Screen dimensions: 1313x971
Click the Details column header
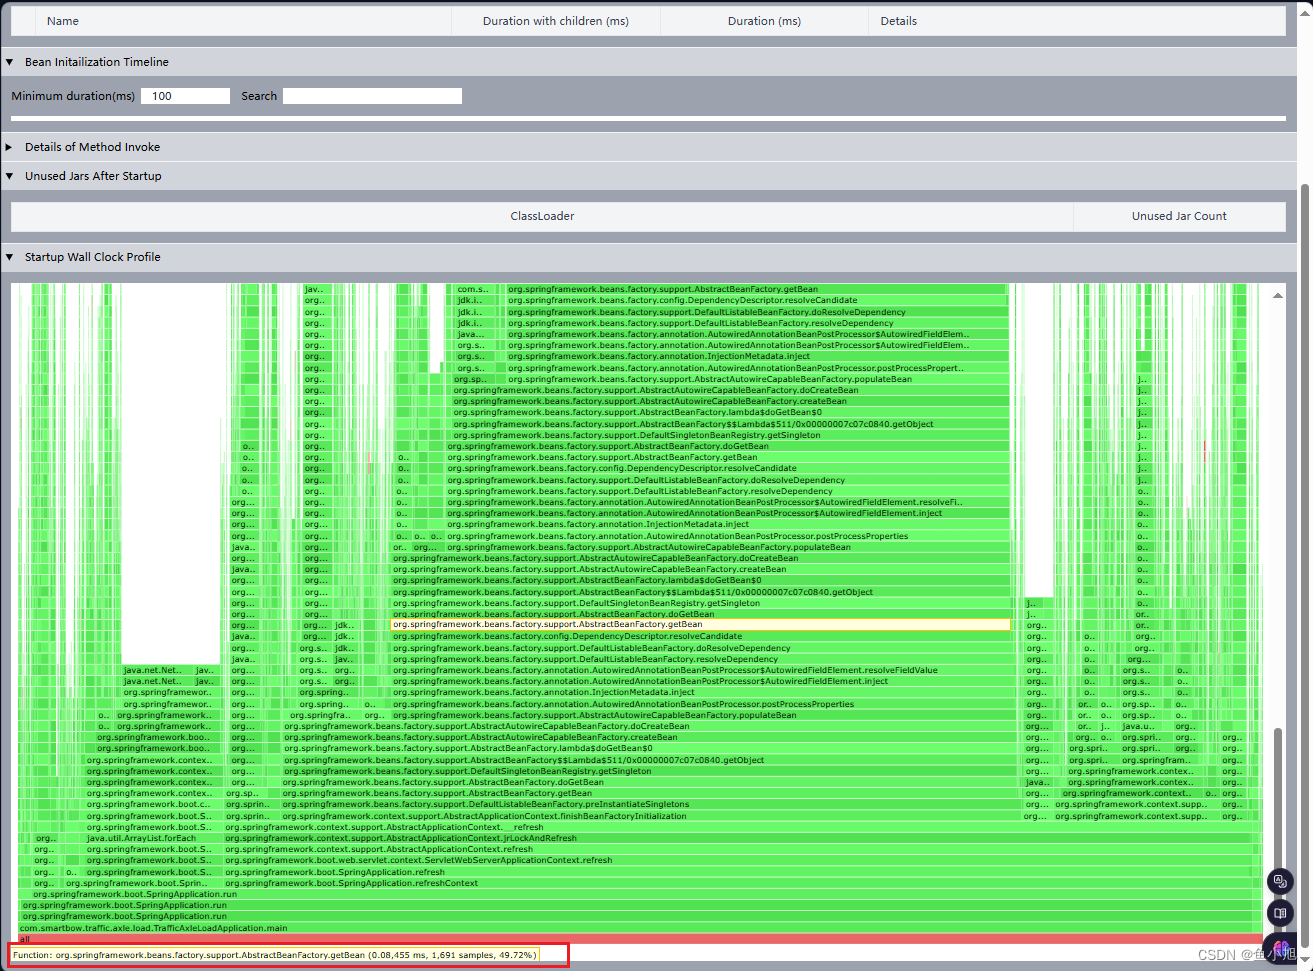1077,21
